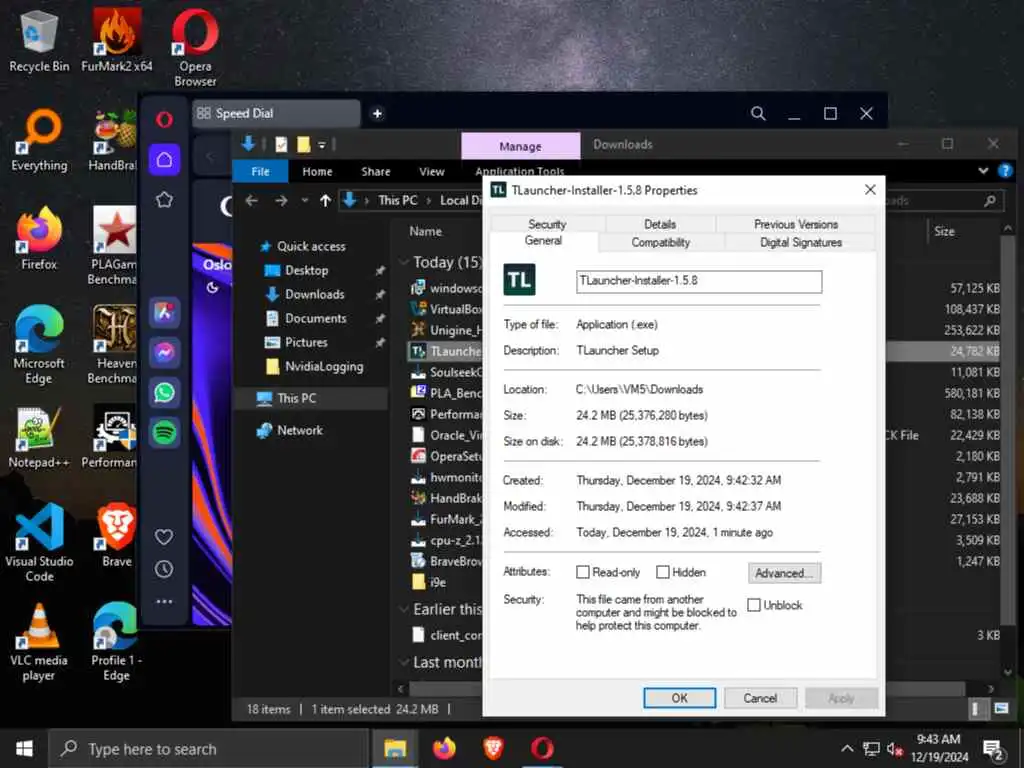Viewport: 1024px width, 768px height.
Task: Open Opera sidebar home button
Action: pyautogui.click(x=164, y=160)
